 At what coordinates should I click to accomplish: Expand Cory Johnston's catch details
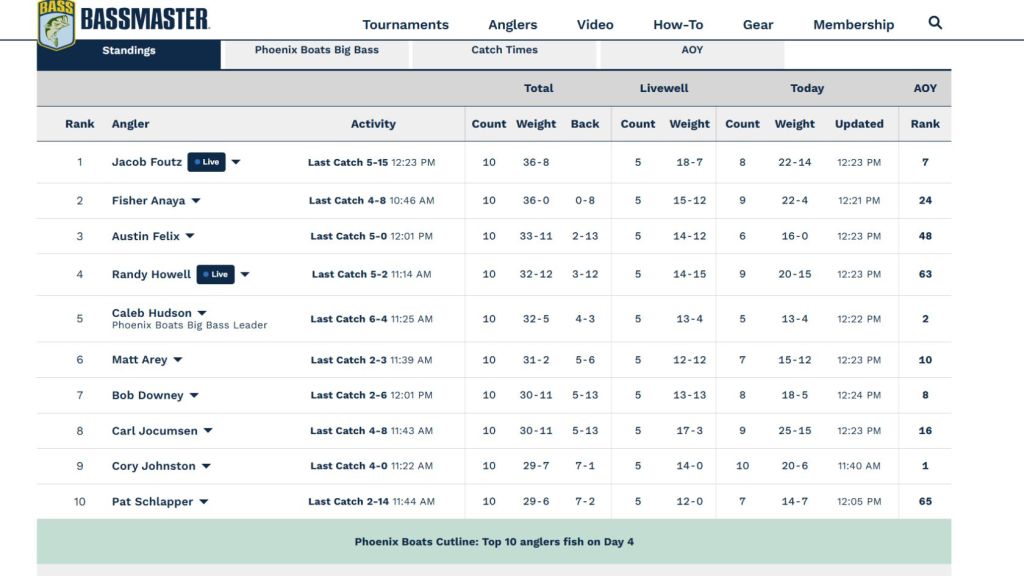click(206, 466)
